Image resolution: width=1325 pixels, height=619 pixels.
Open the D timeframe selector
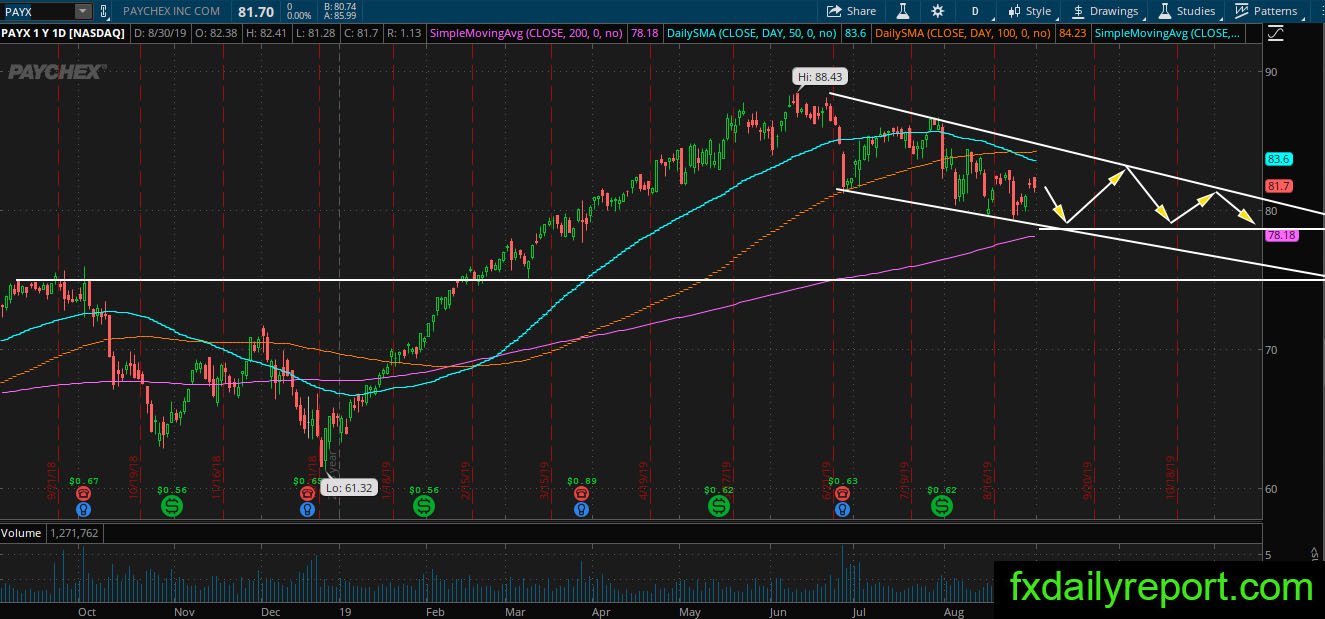975,11
